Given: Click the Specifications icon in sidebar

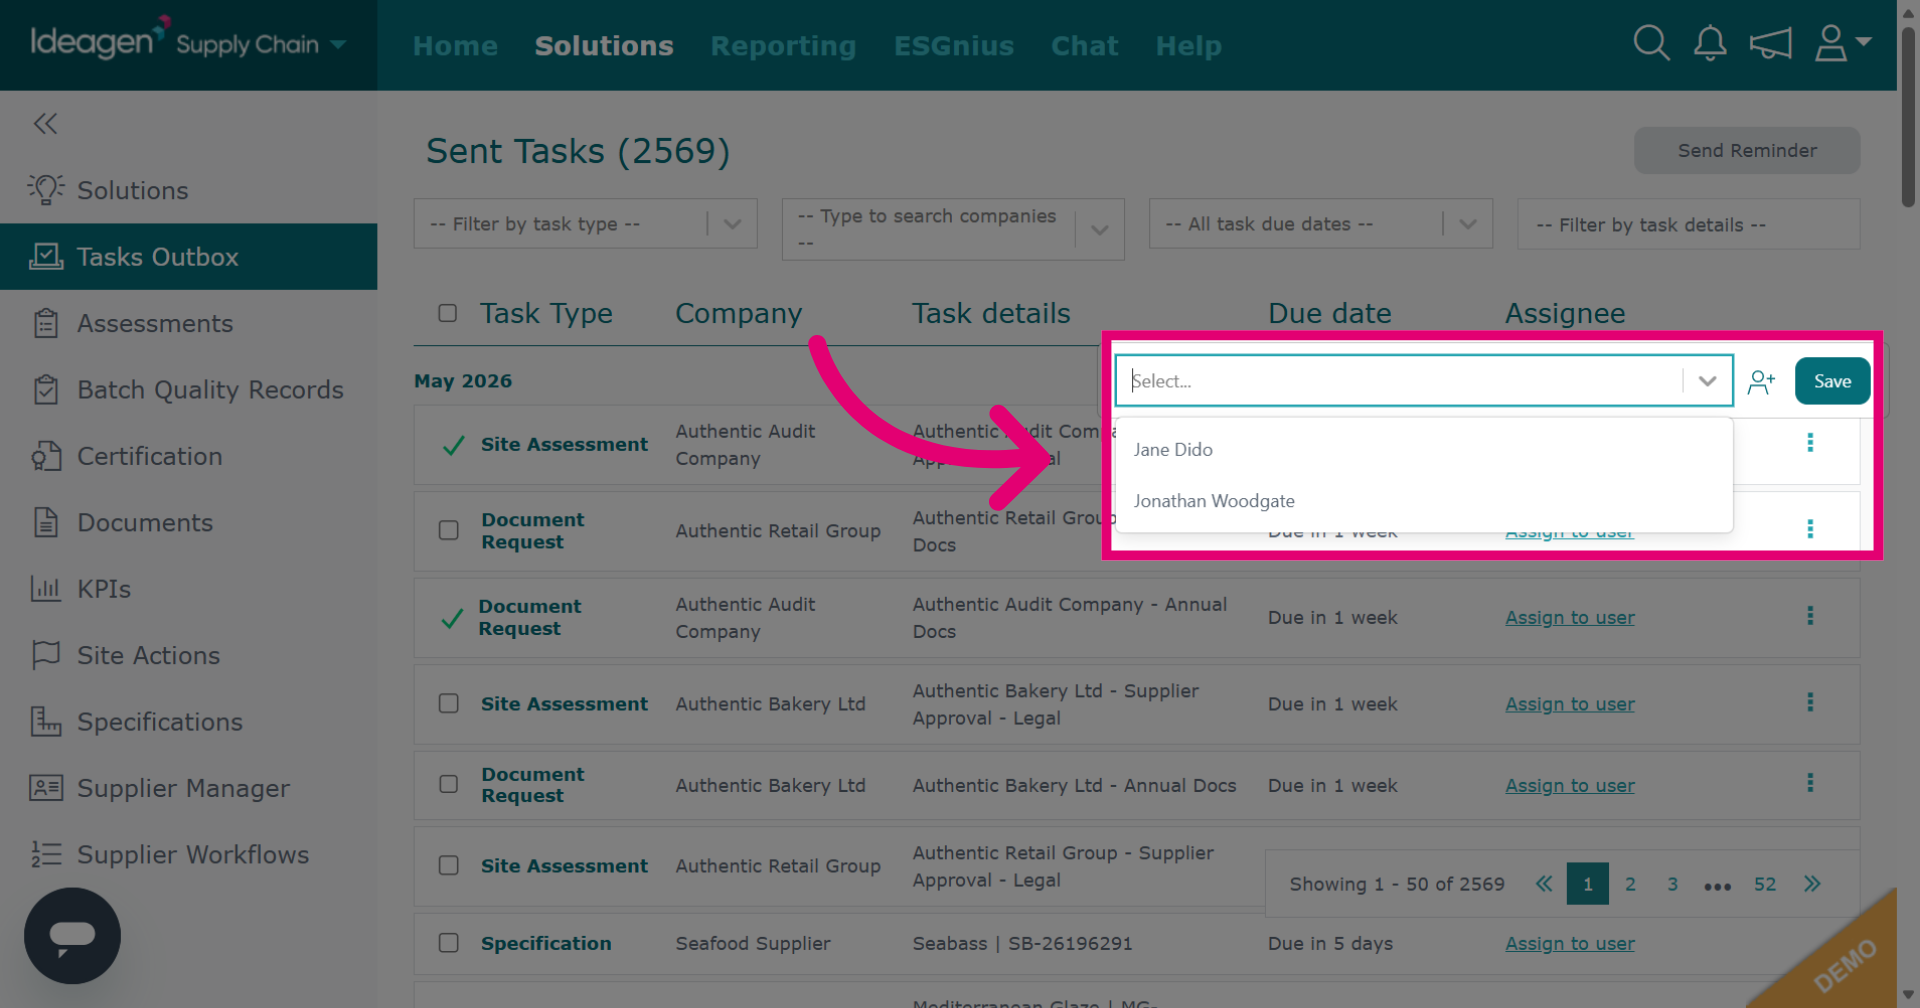Looking at the screenshot, I should coord(45,721).
